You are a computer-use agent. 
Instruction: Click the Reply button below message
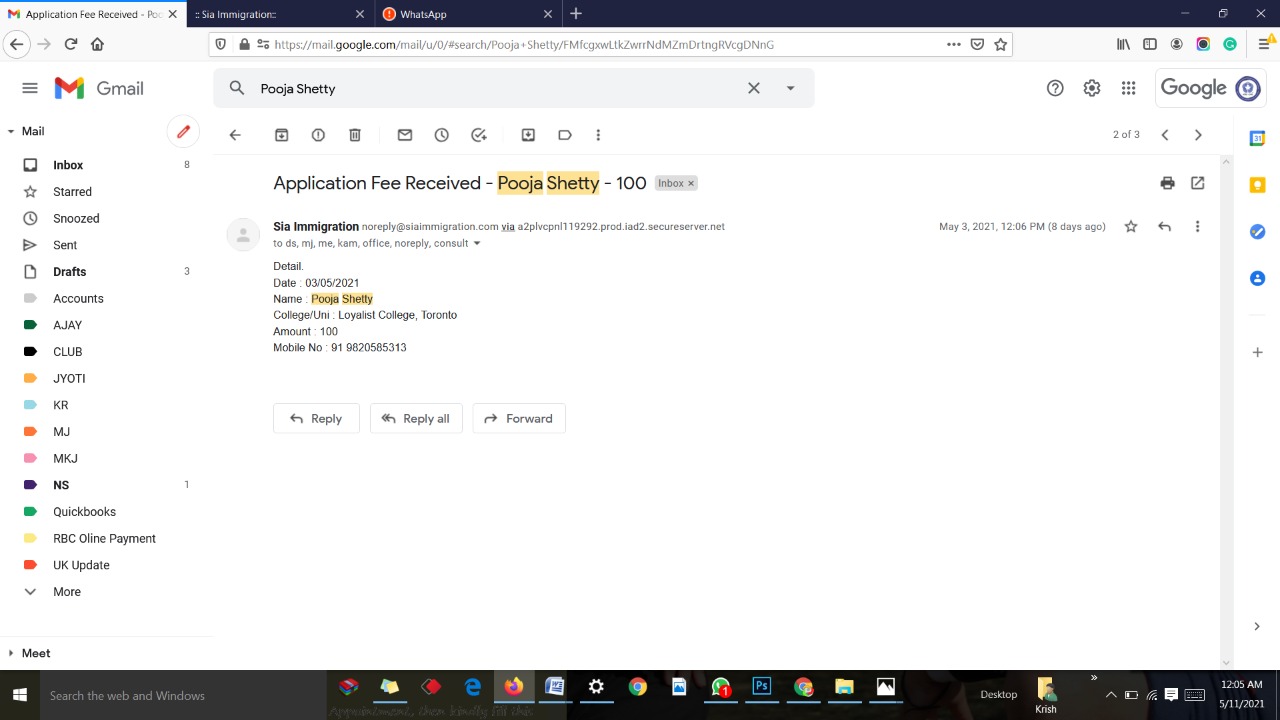tap(316, 418)
